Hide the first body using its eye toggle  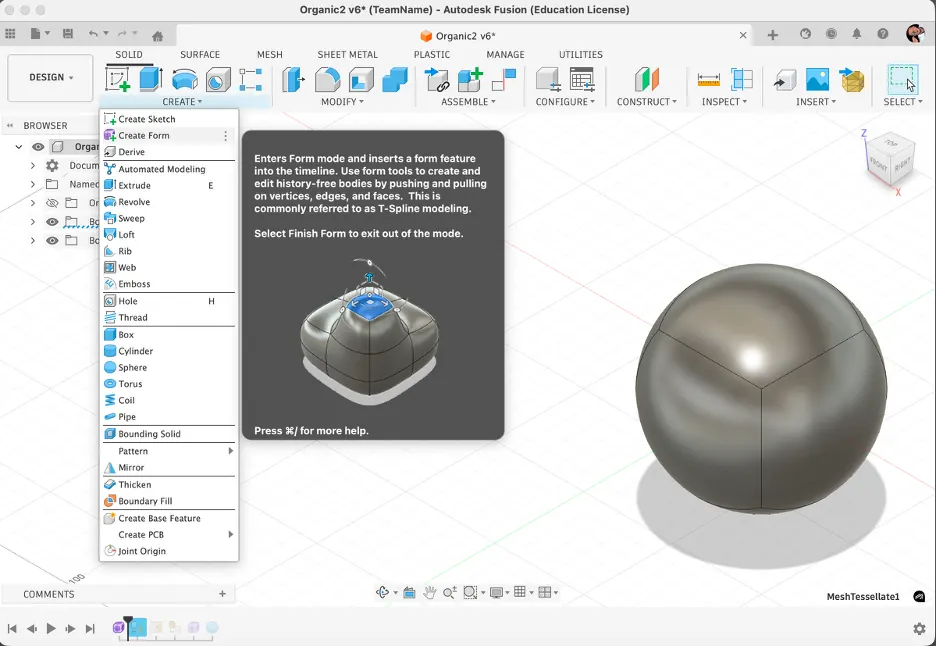[x=51, y=221]
